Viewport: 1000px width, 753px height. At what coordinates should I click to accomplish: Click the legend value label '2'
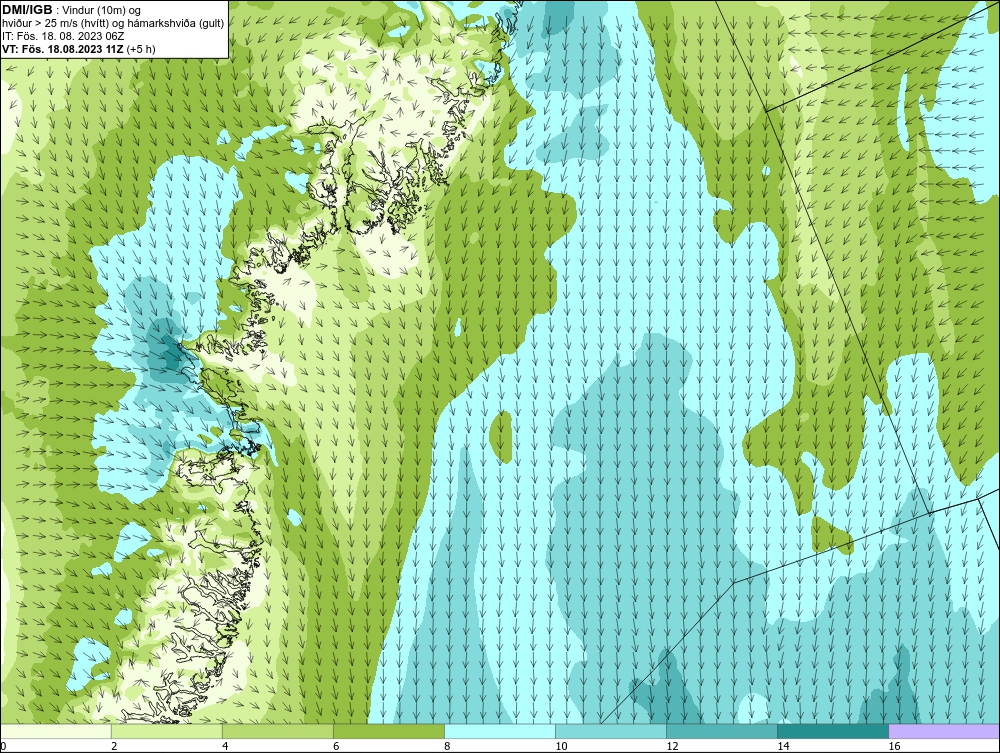click(114, 746)
